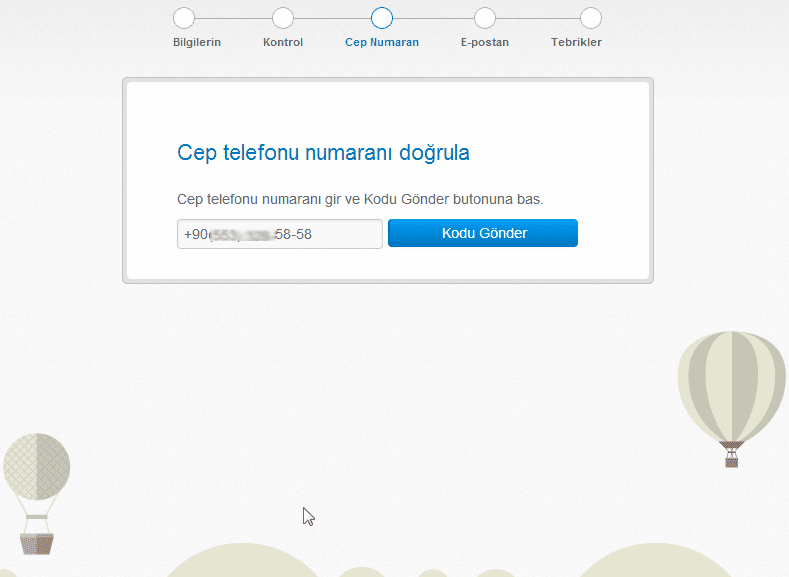Screen dimensions: 789x577
Task: Click the E-postan step label
Action: click(485, 42)
